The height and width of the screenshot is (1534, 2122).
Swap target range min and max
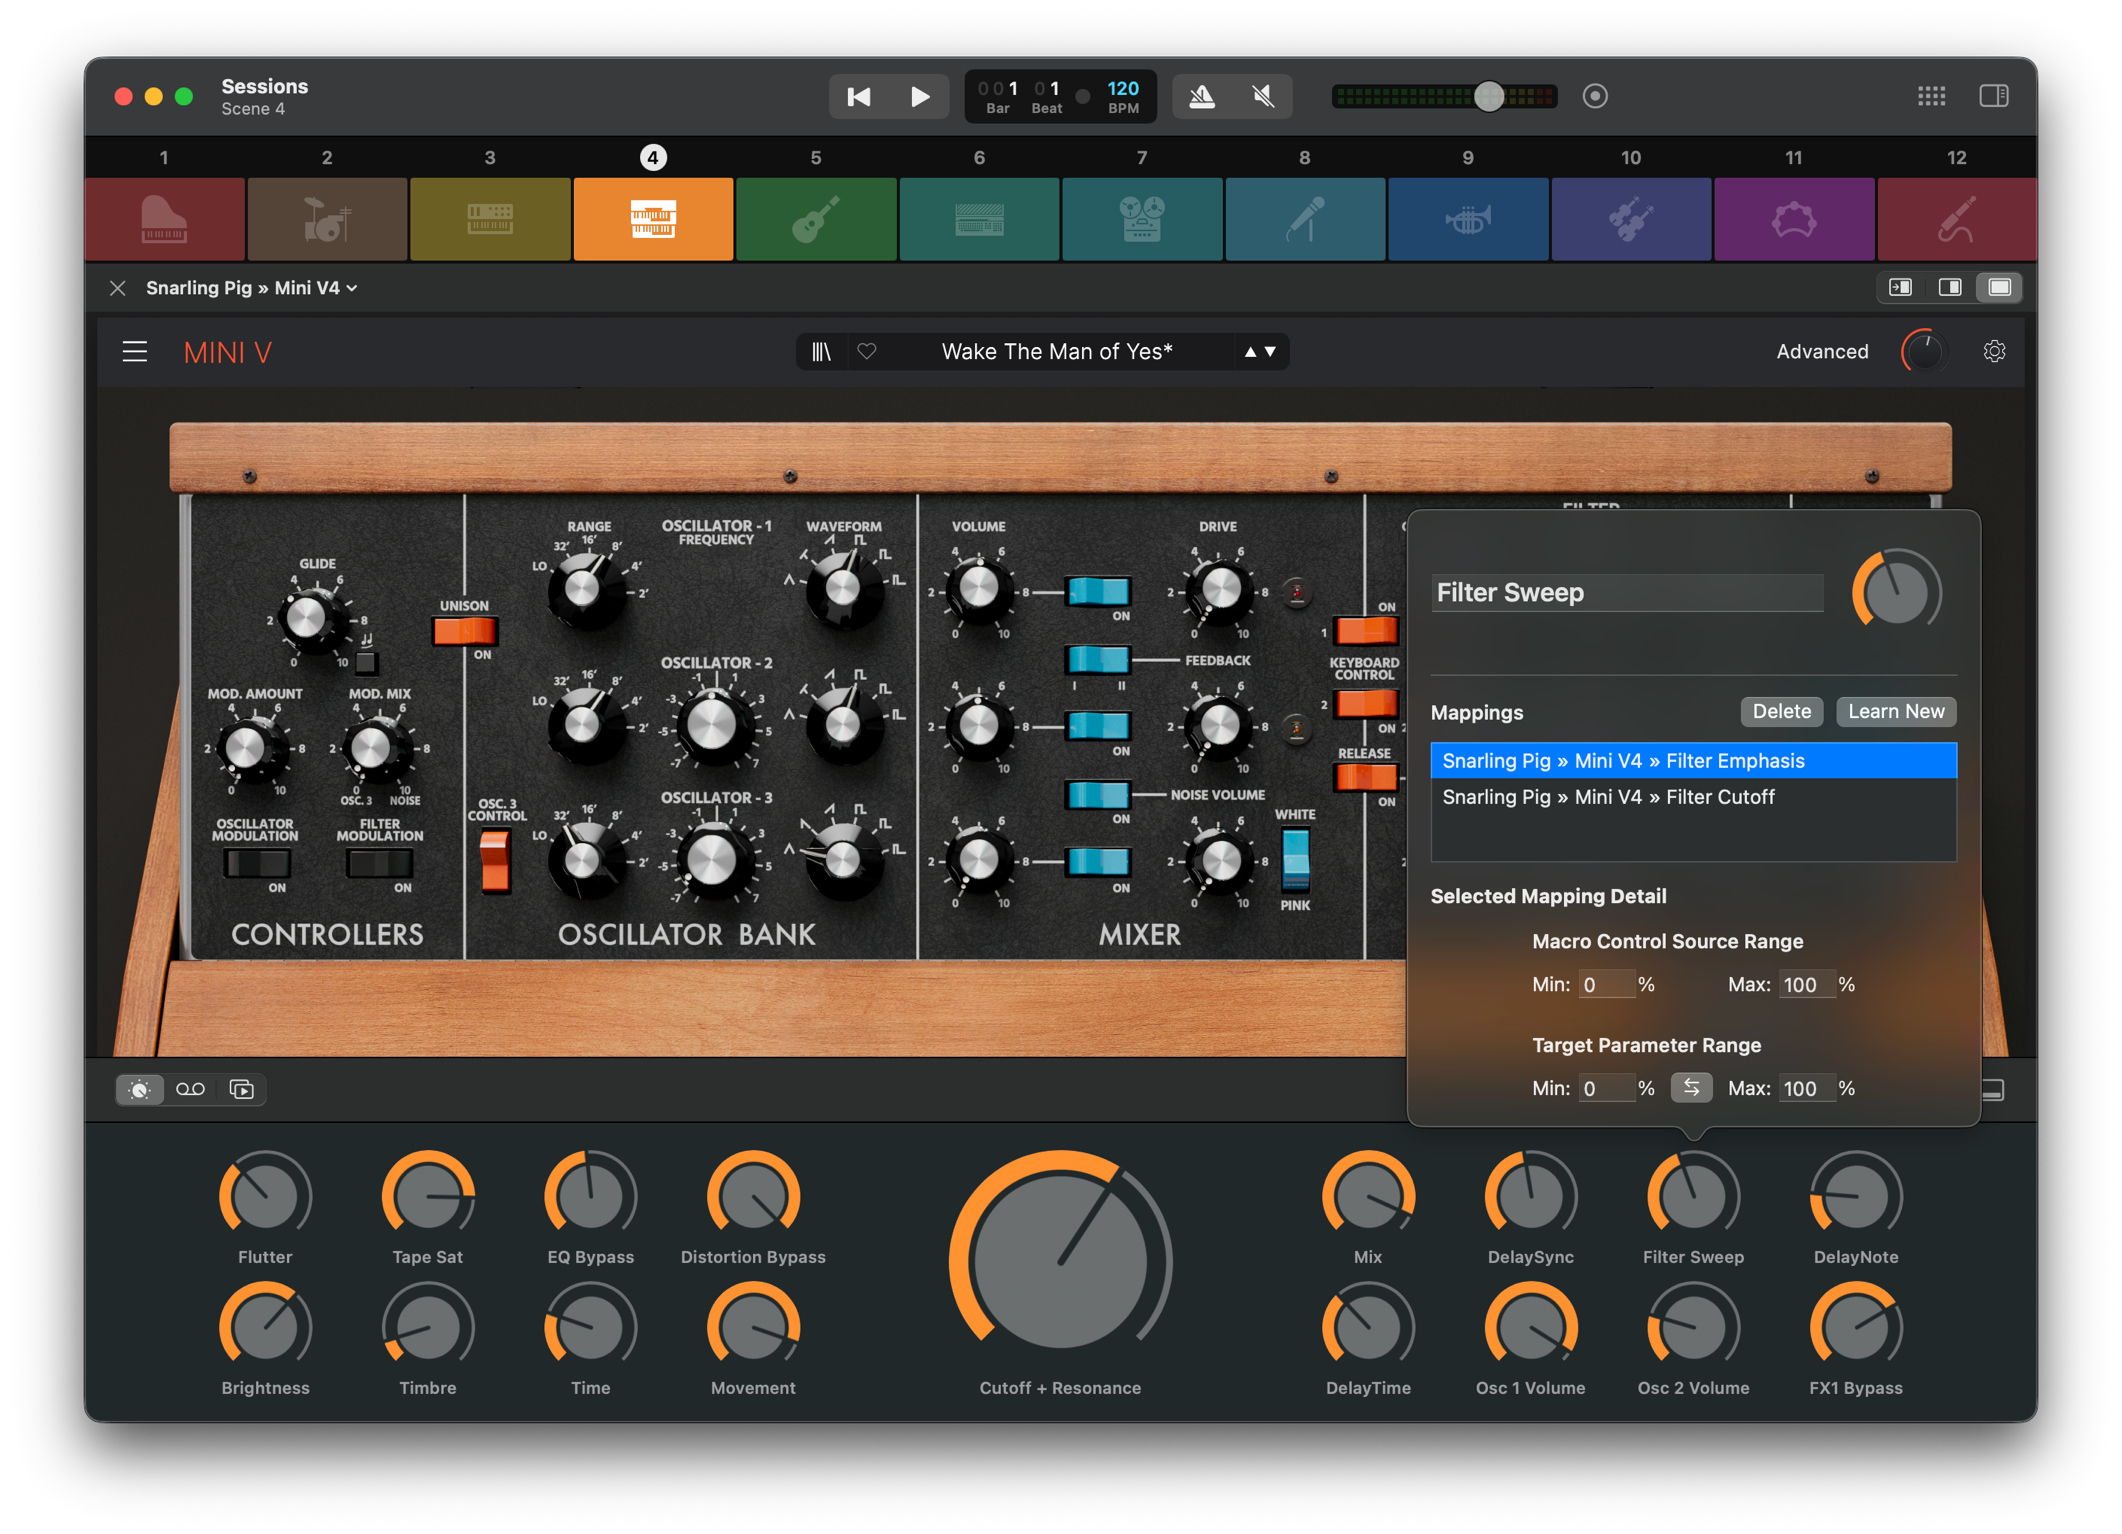coord(1691,1088)
